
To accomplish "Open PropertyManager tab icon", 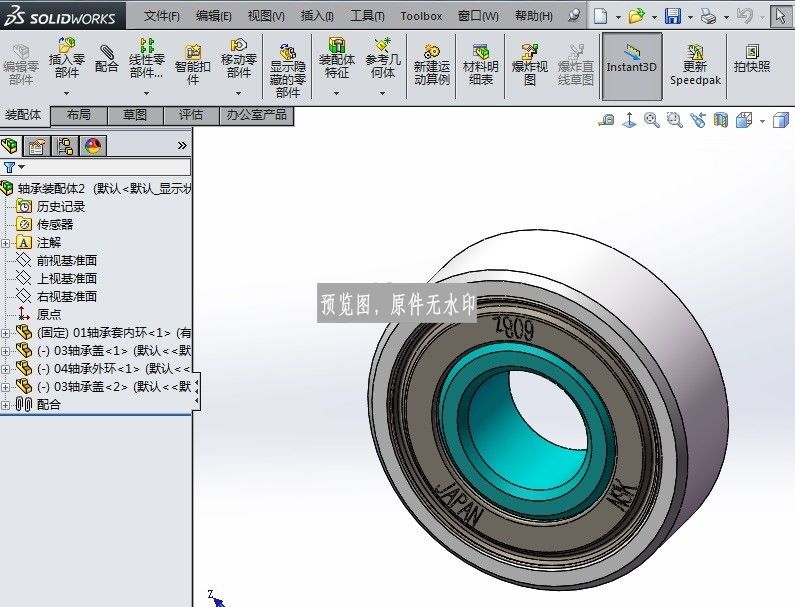I will (x=37, y=146).
